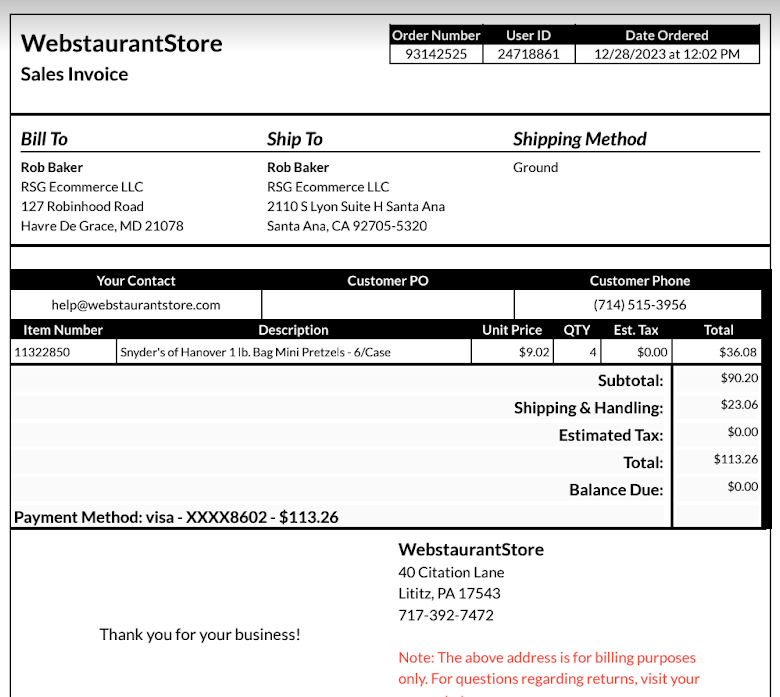Image resolution: width=780 pixels, height=697 pixels.
Task: Click the Shipping Method heading
Action: 580,139
